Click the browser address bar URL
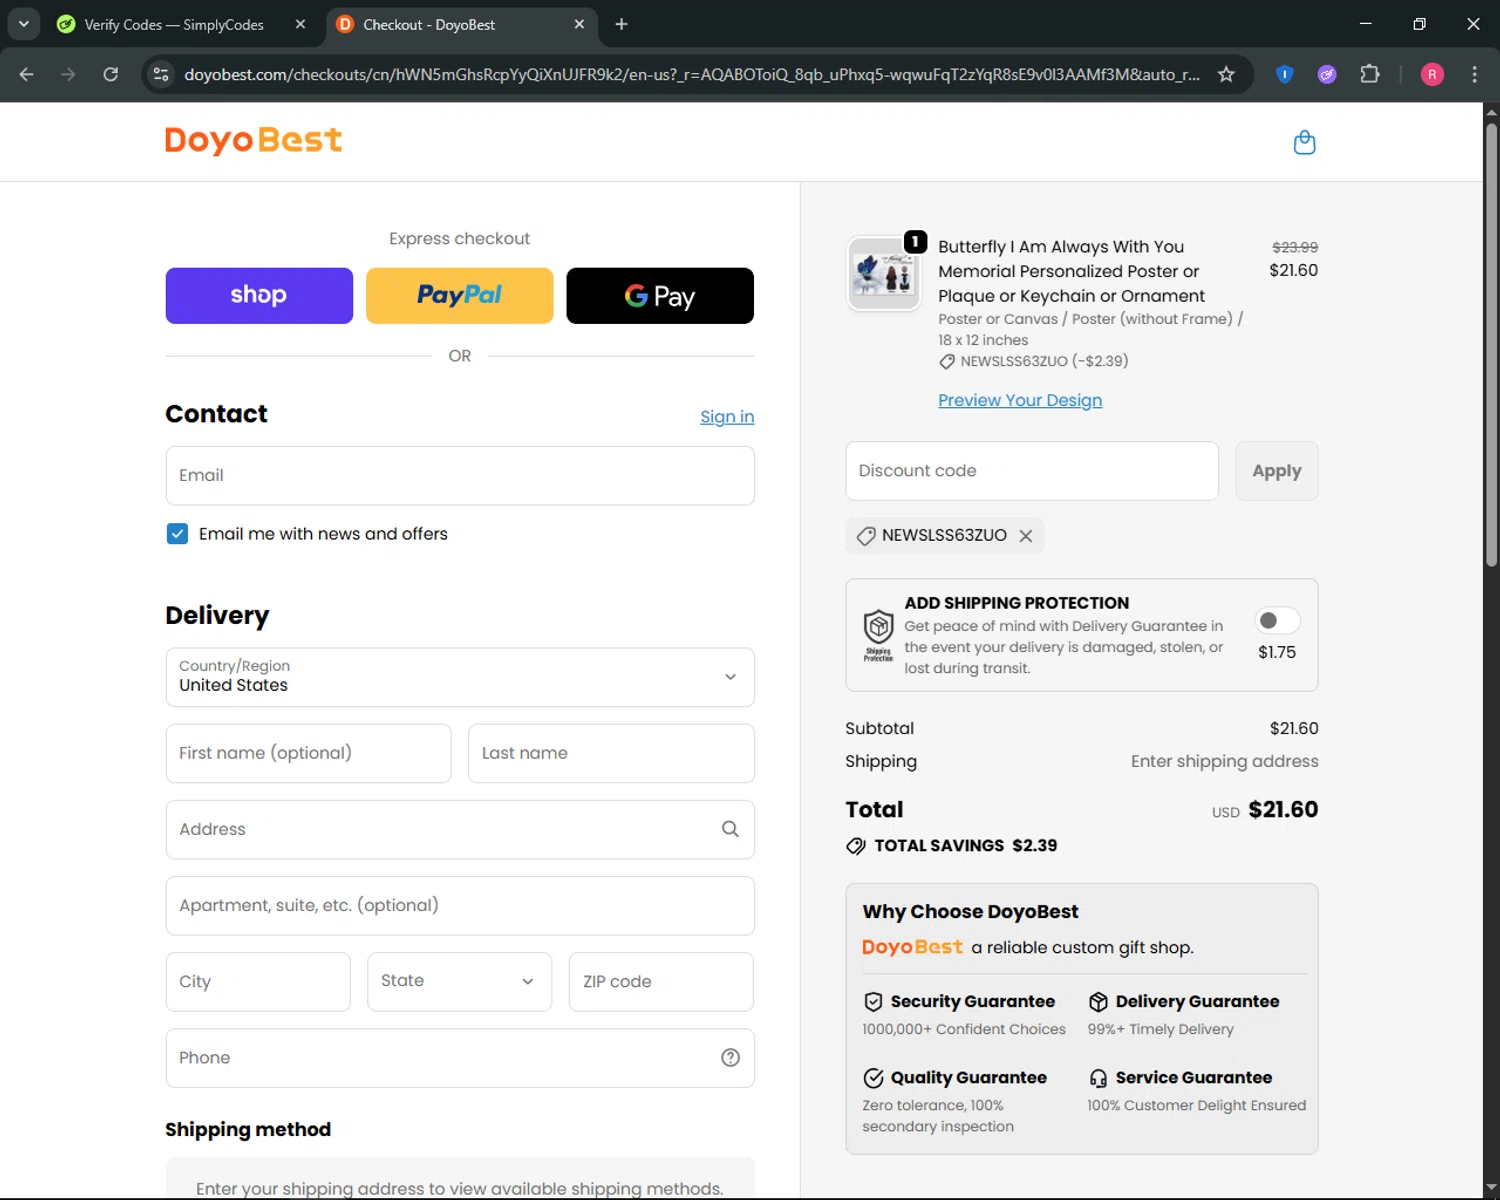This screenshot has width=1500, height=1200. click(x=692, y=74)
